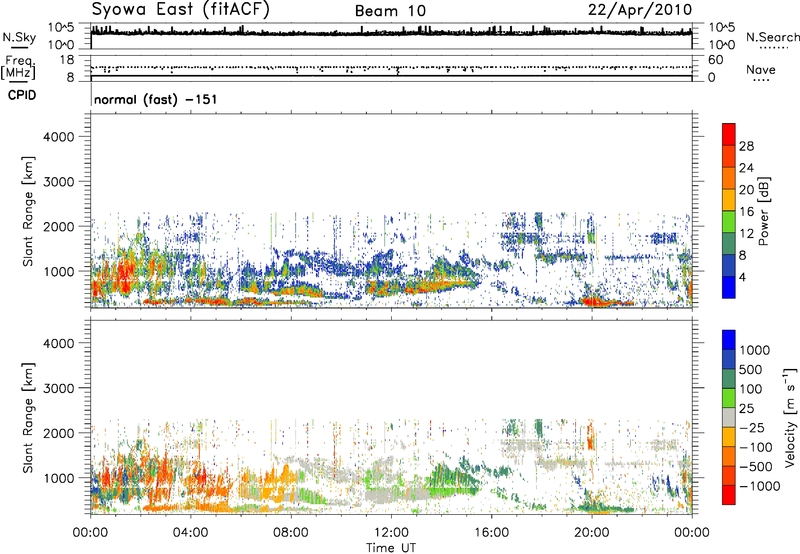Click 'Slant Range [km]' label of power panel
Image resolution: width=800 pixels, height=554 pixels.
[x=28, y=211]
